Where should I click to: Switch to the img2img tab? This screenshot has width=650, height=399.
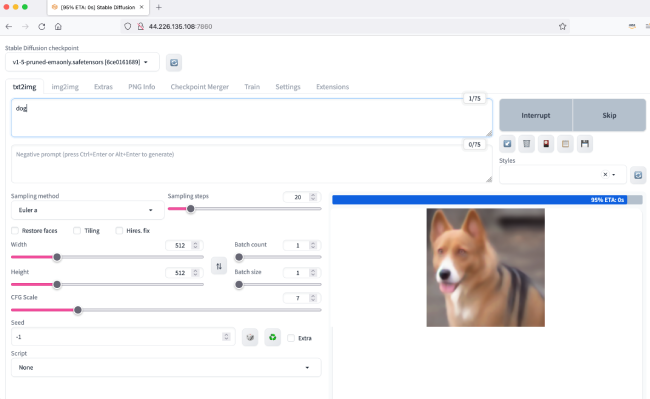(65, 87)
